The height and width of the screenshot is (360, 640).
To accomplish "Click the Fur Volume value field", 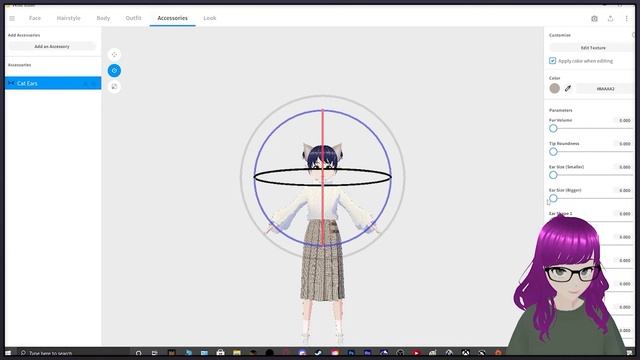I will click(x=623, y=120).
